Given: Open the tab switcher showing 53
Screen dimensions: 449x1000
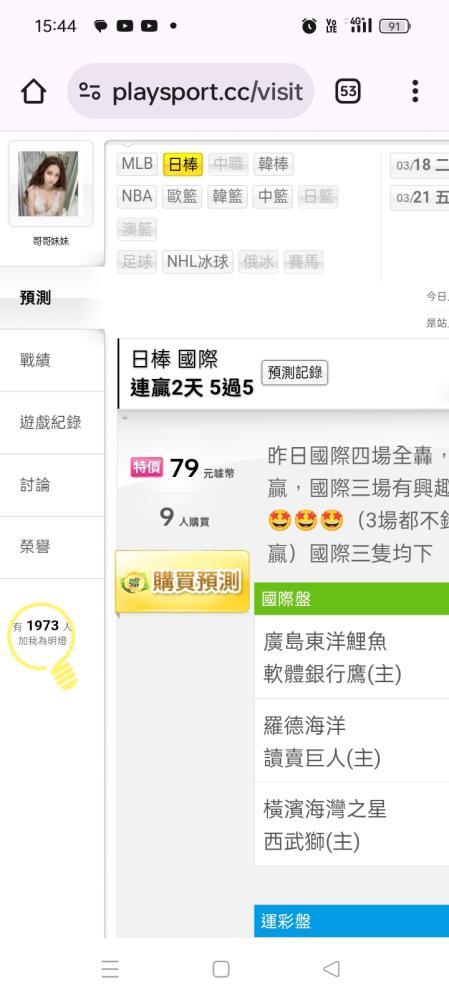Looking at the screenshot, I should [348, 92].
